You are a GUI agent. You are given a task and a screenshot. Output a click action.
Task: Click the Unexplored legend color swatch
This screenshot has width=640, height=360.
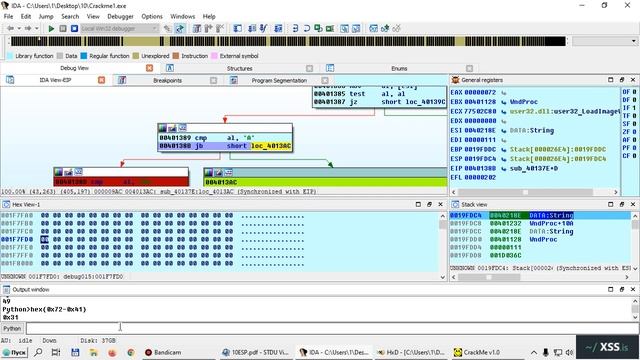(x=136, y=56)
